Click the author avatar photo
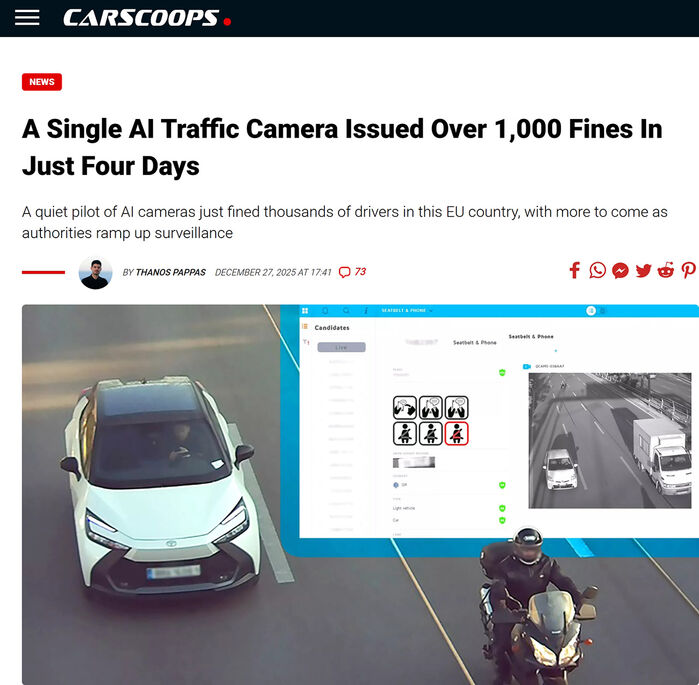699x685 pixels. coord(95,273)
